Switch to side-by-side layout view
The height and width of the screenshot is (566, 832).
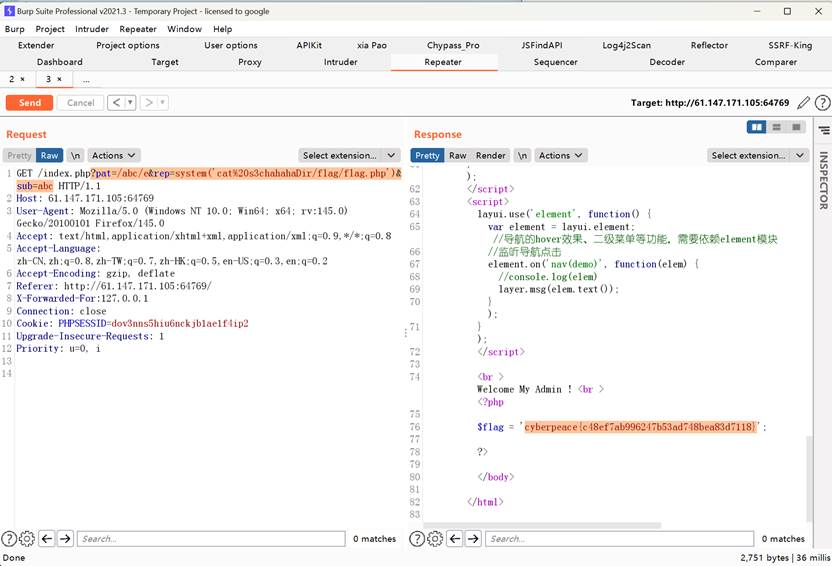coord(756,127)
